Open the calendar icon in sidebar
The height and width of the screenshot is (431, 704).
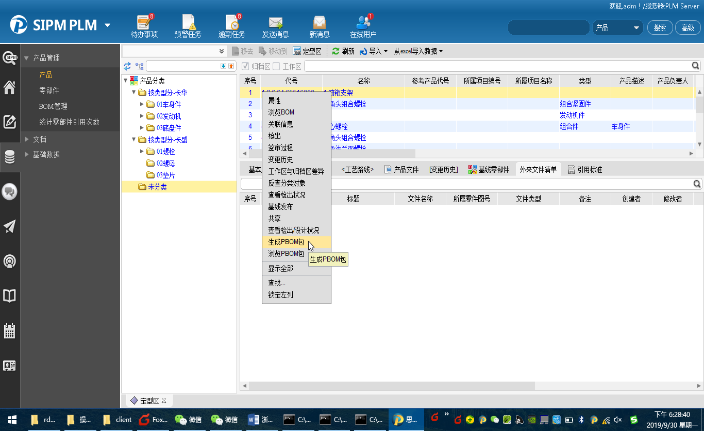point(10,329)
